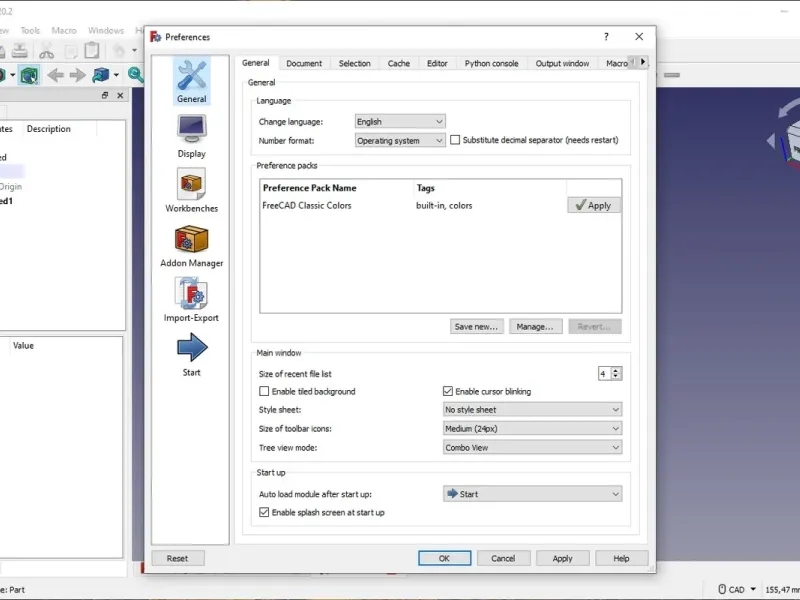The width and height of the screenshot is (800, 600).
Task: Click the link navigation blue cube icon
Action: (101, 76)
